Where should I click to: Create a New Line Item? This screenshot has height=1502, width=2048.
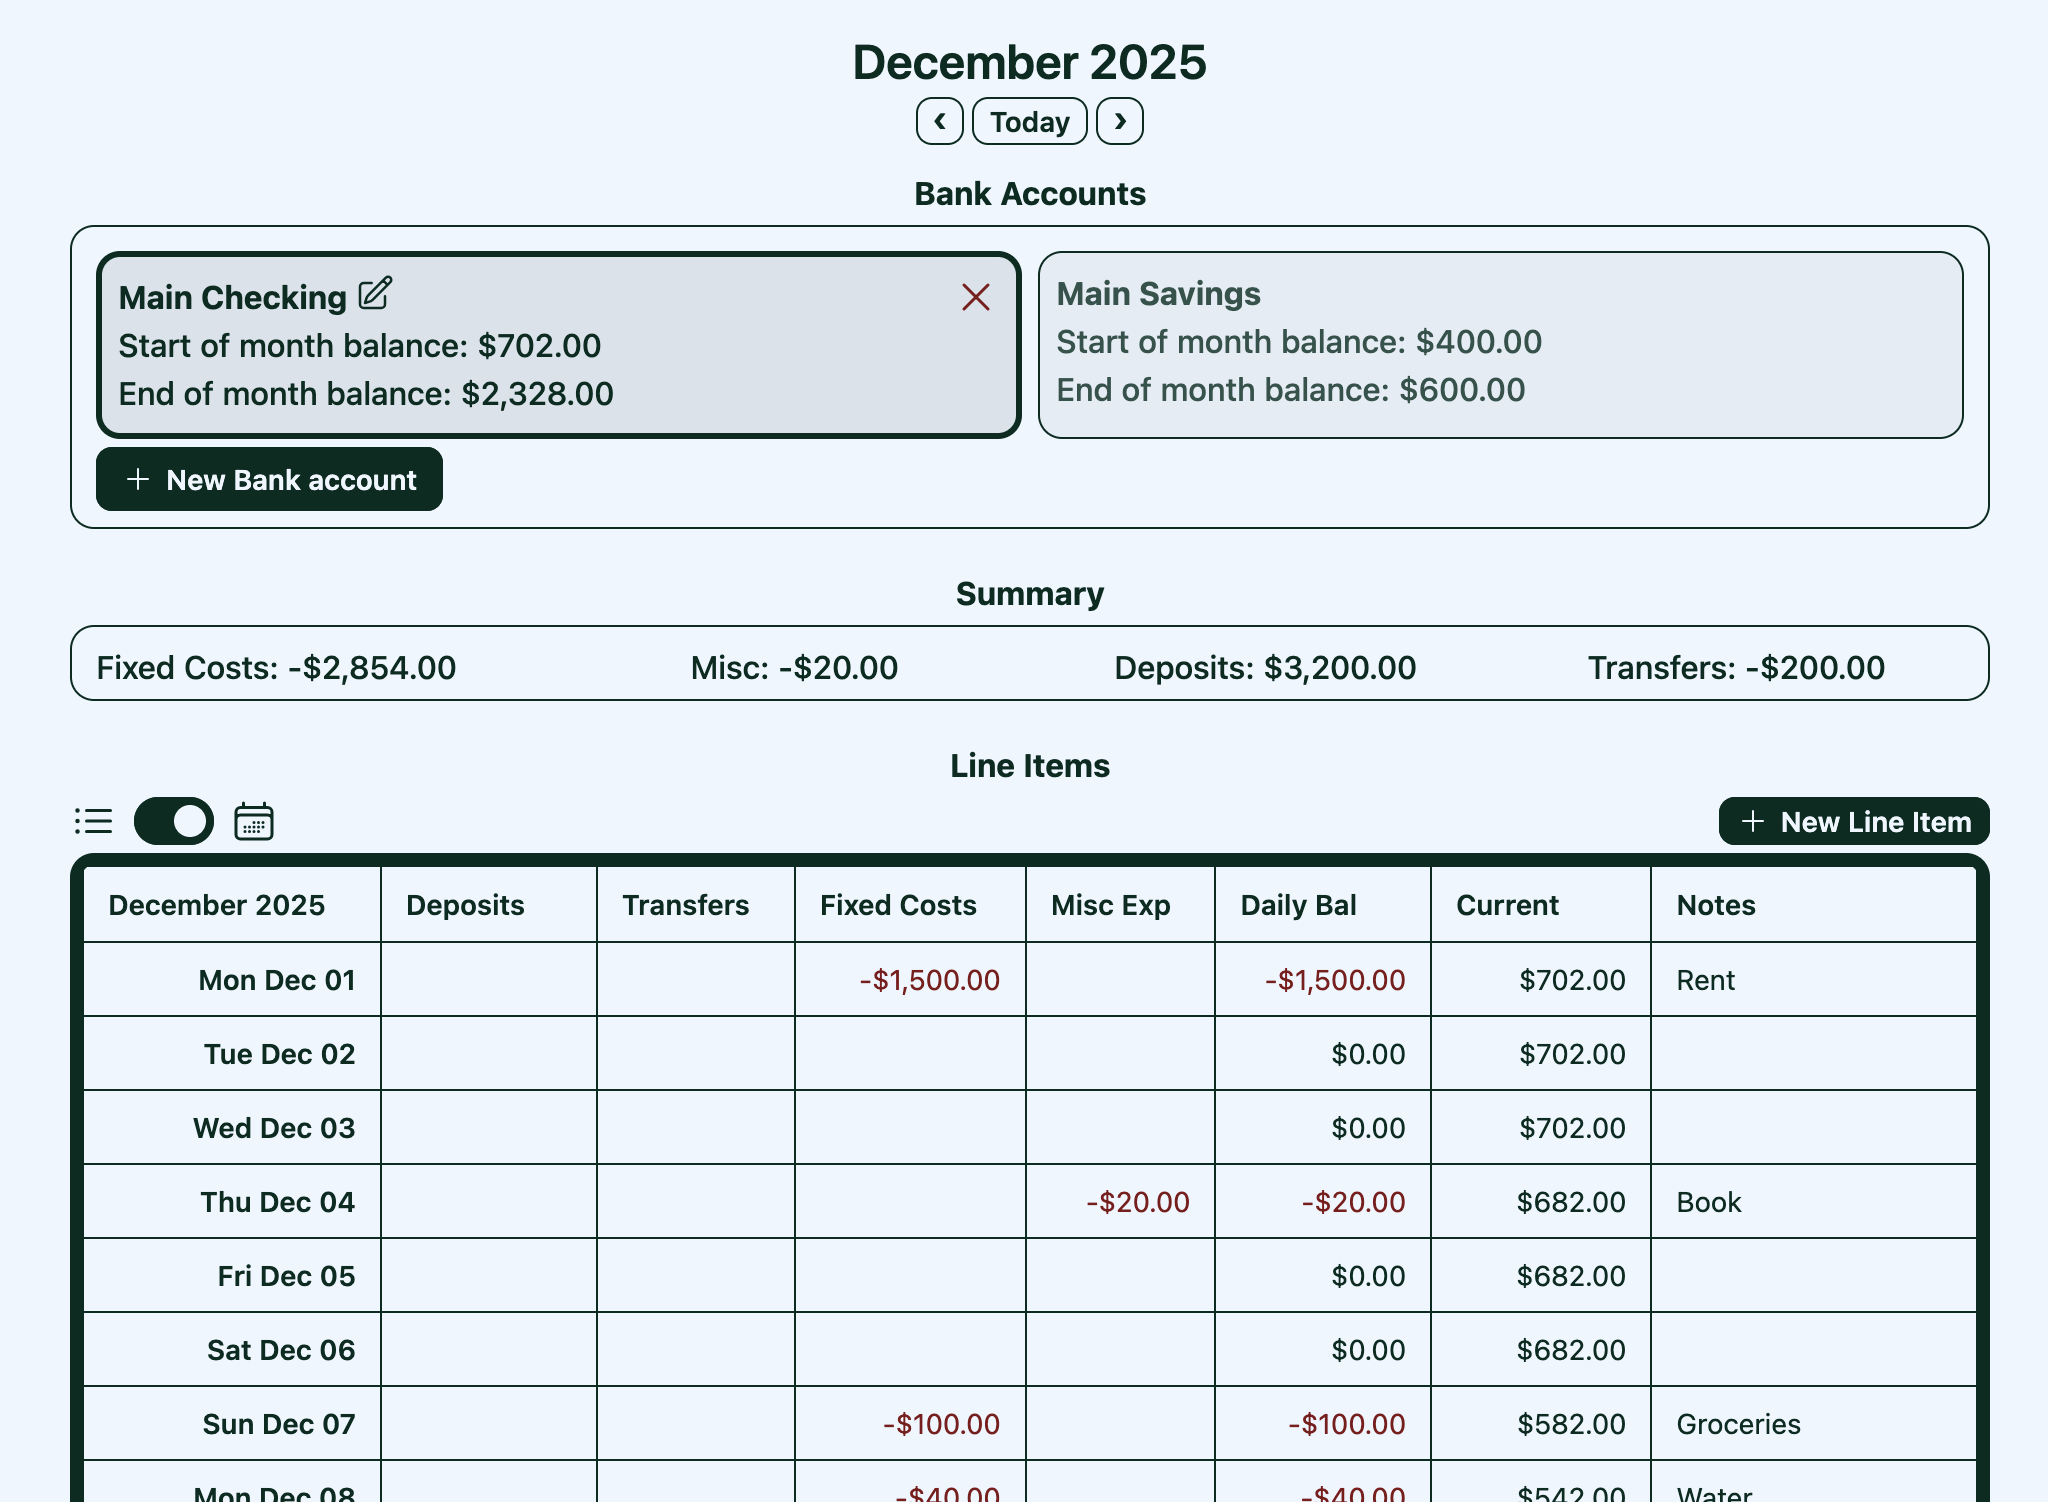point(1853,821)
